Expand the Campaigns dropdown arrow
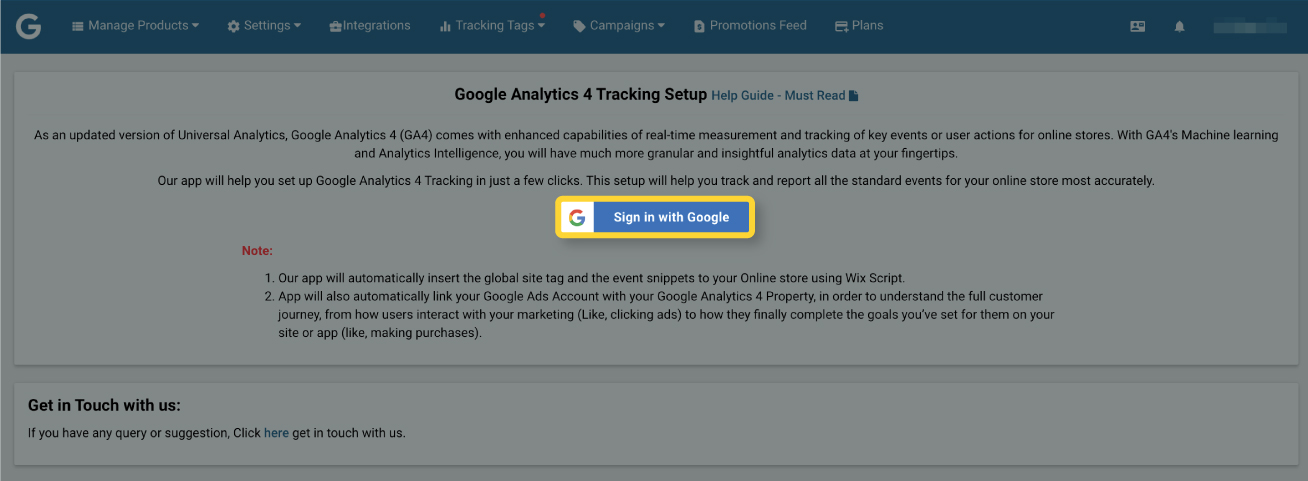 click(660, 26)
